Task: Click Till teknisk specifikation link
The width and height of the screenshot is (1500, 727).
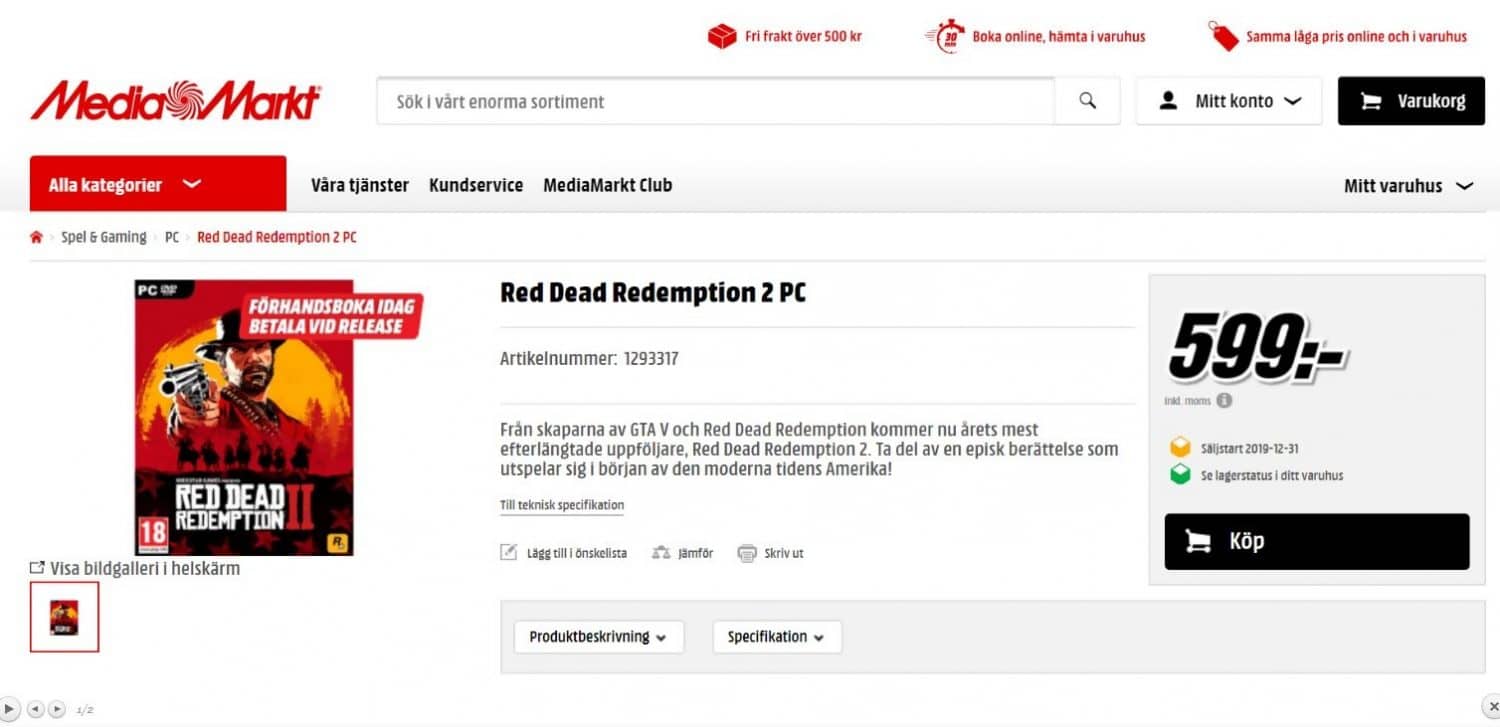Action: pyautogui.click(x=562, y=505)
